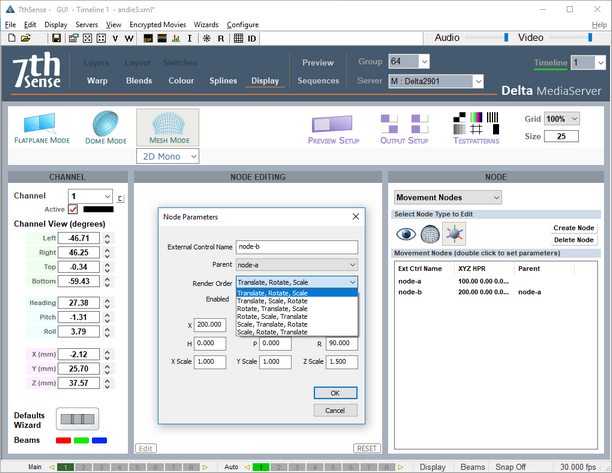Click the External Control Name field
The height and width of the screenshot is (473, 612).
tap(297, 247)
